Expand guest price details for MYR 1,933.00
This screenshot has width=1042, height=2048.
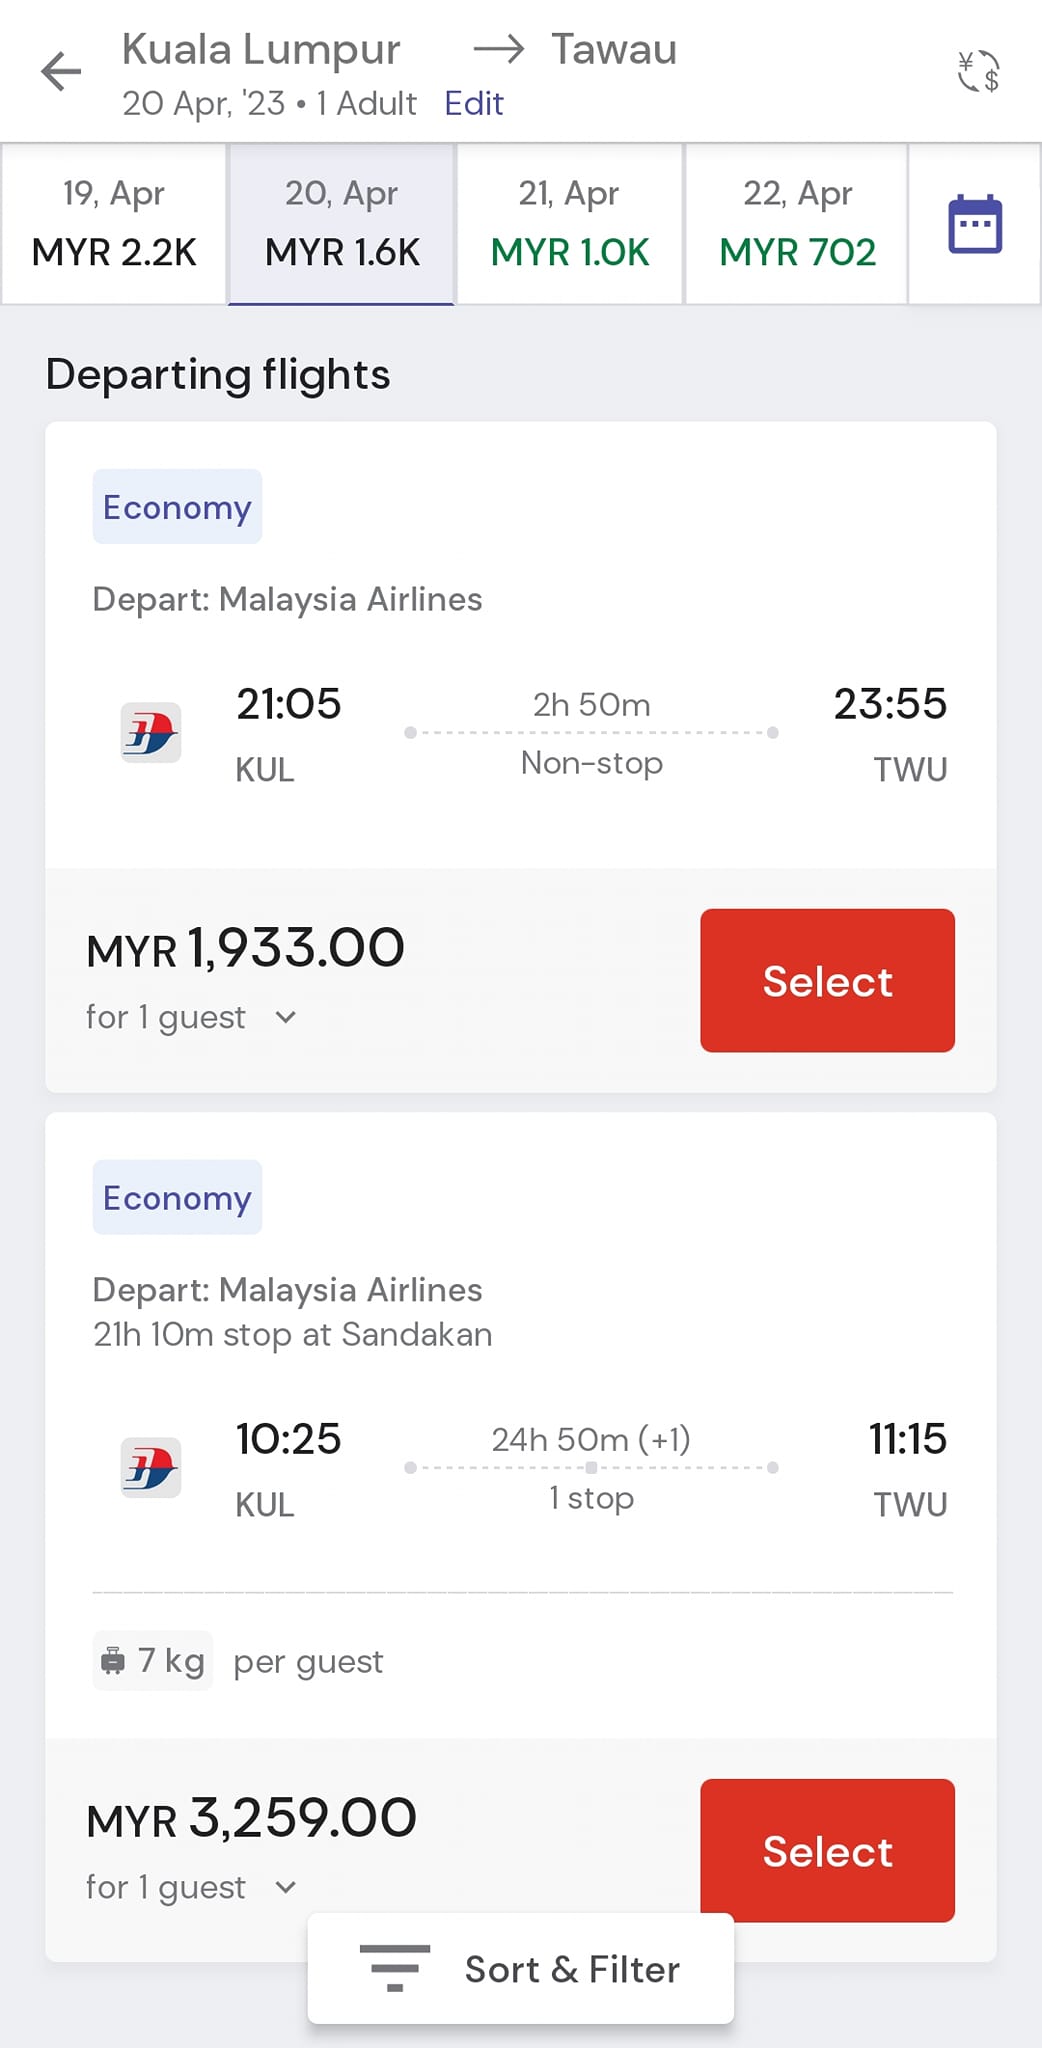[285, 1018]
